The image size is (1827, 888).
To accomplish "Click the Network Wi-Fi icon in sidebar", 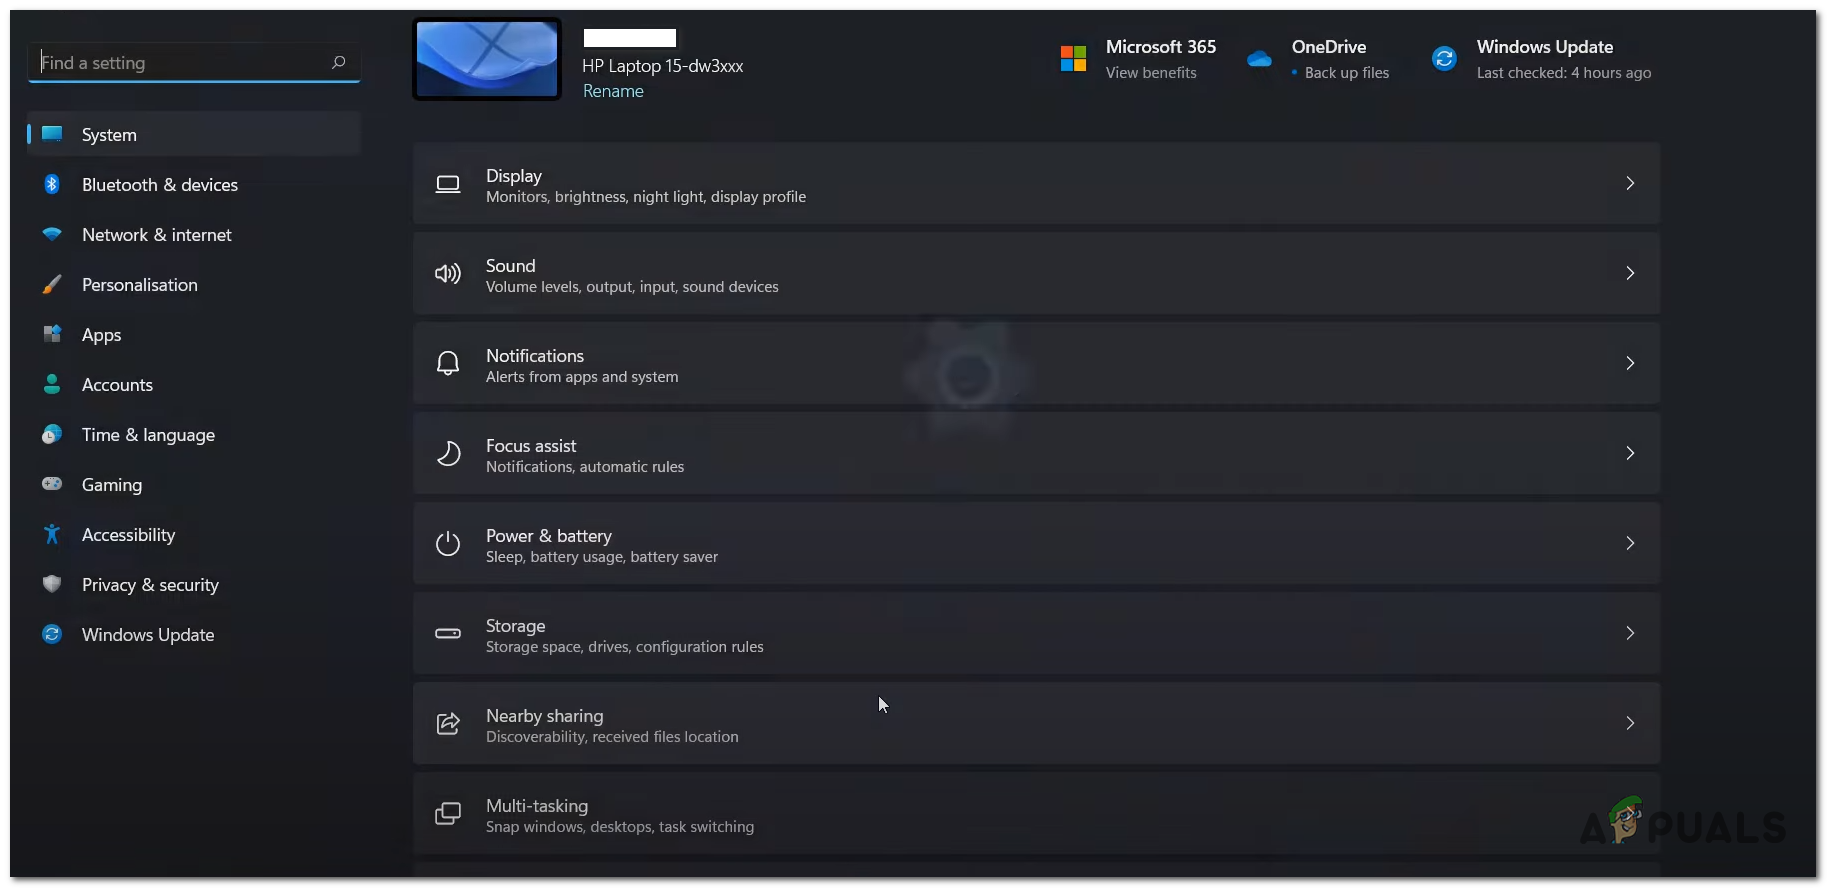I will coord(52,234).
